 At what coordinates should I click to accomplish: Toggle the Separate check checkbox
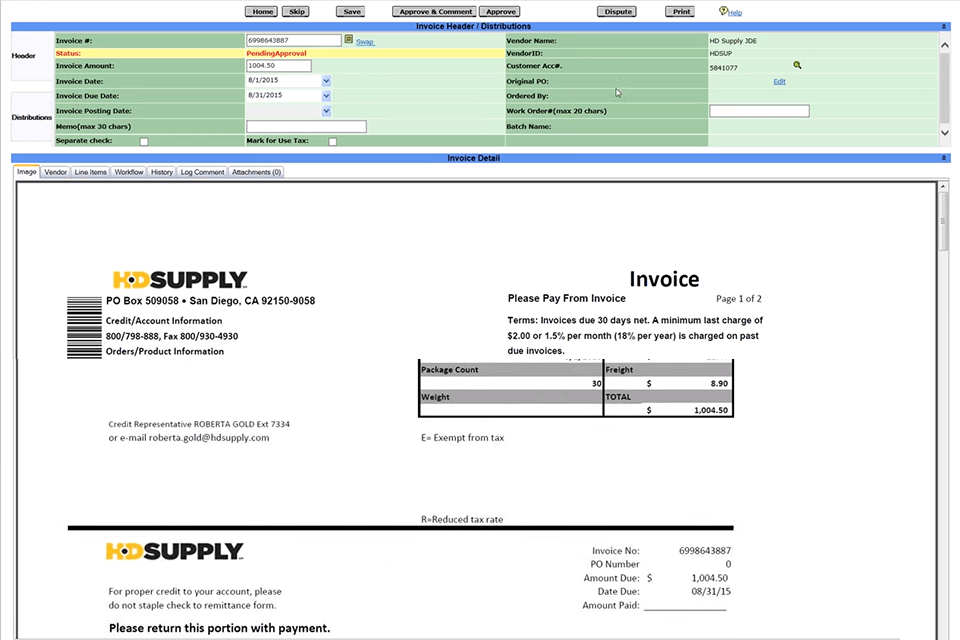click(x=144, y=141)
